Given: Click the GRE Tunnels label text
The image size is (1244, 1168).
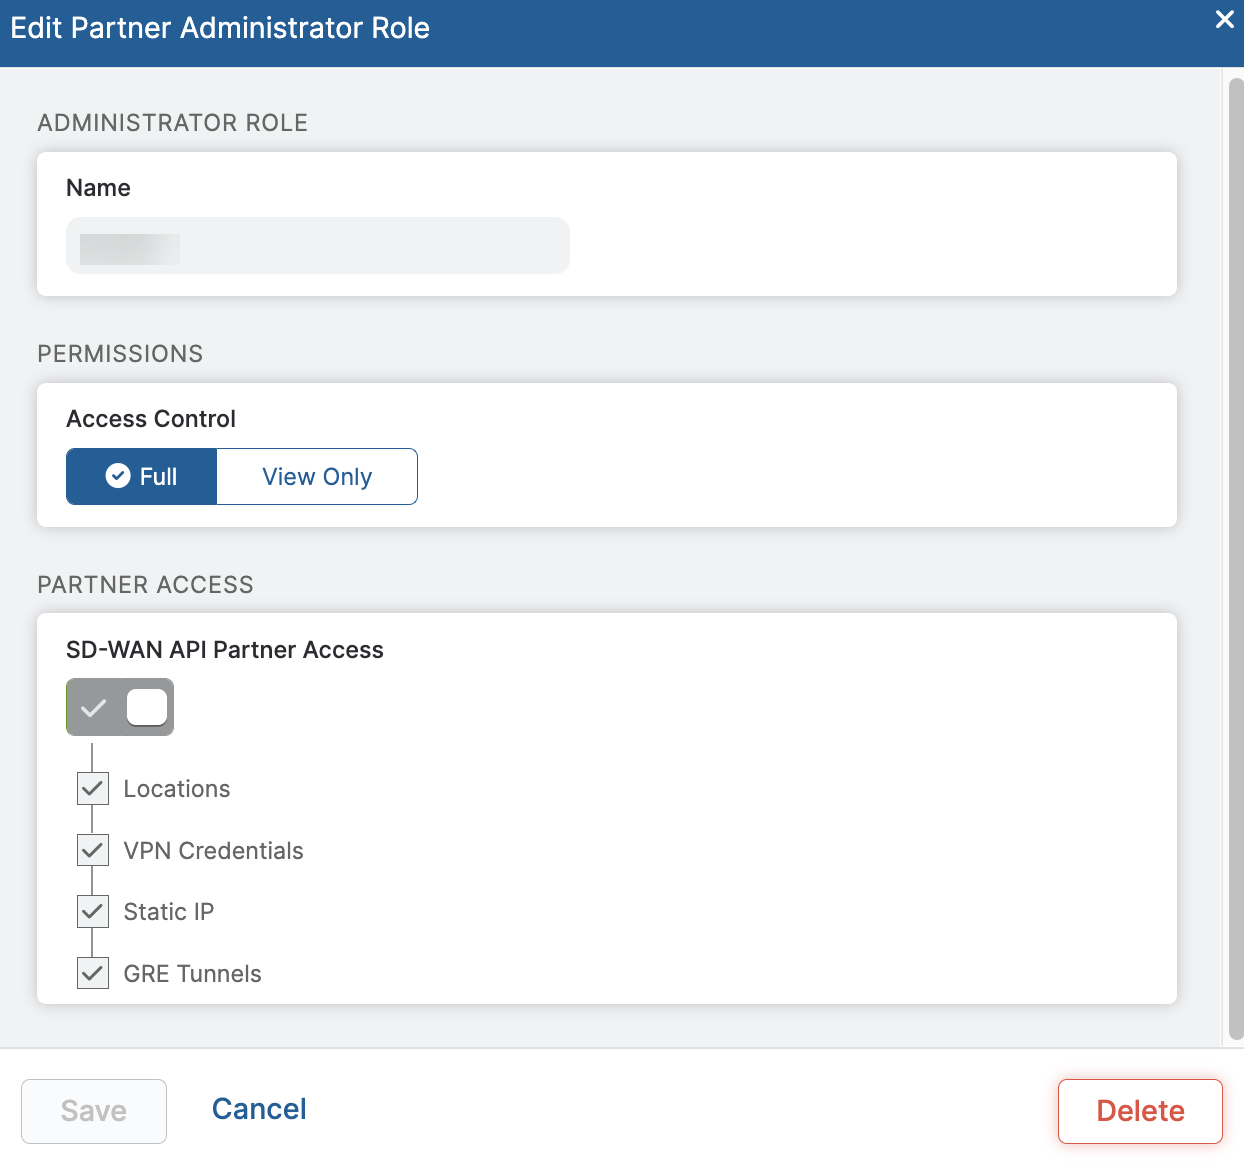Looking at the screenshot, I should (192, 974).
